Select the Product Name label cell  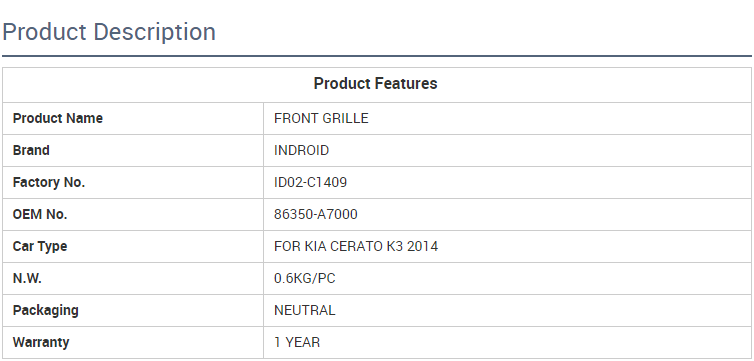(133, 118)
